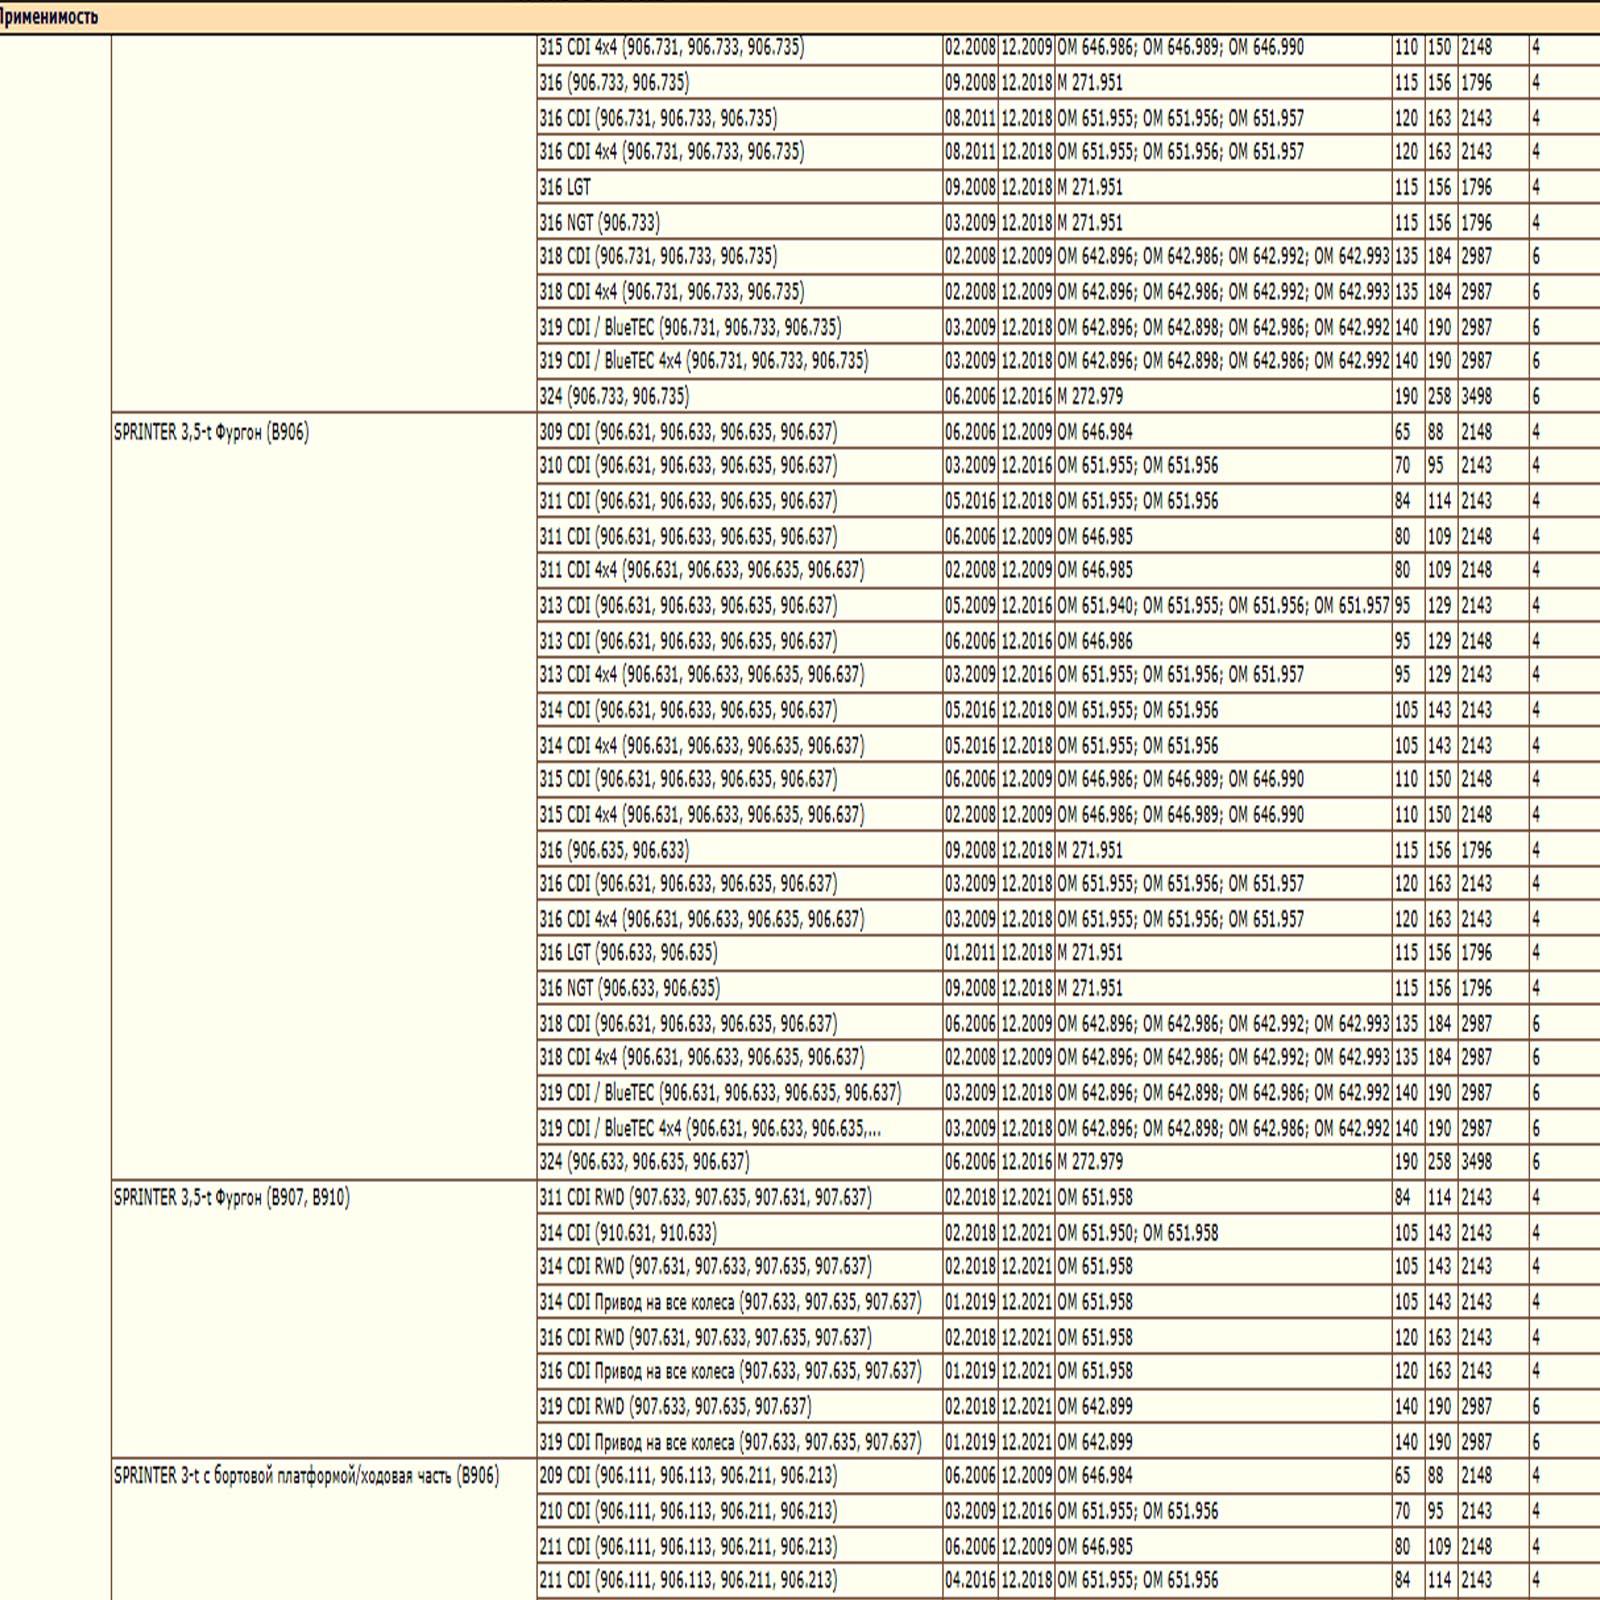This screenshot has width=1600, height=1600.
Task: Click SPRINTER 3-t с бортовой платформой (B906) cell
Action: 306,1475
